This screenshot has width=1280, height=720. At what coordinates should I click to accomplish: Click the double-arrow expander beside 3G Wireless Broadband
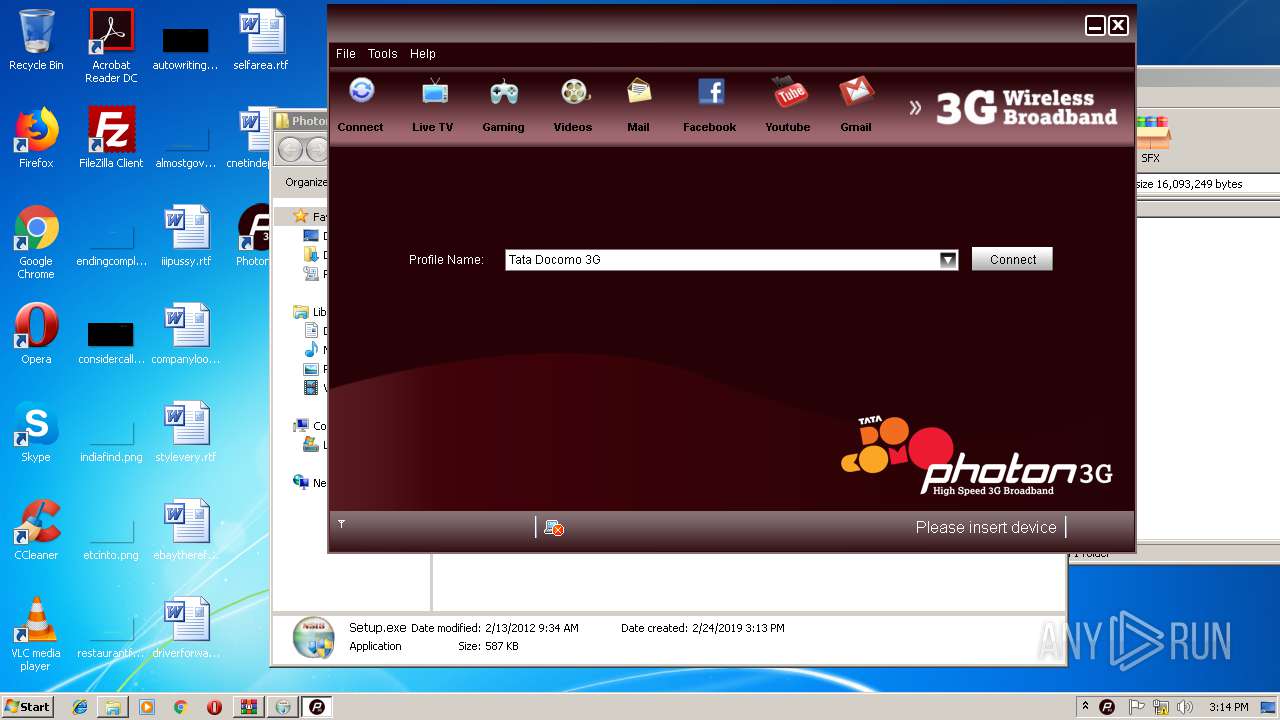pos(915,107)
